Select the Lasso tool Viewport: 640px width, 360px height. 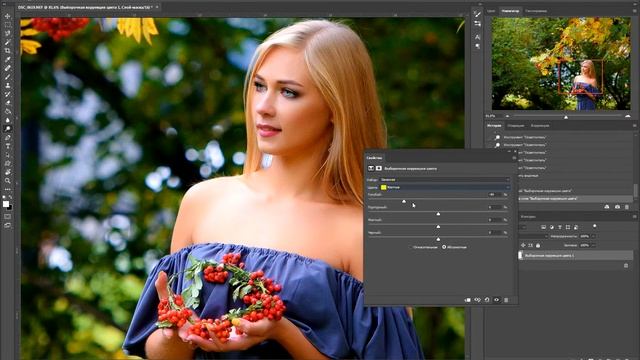pos(7,33)
